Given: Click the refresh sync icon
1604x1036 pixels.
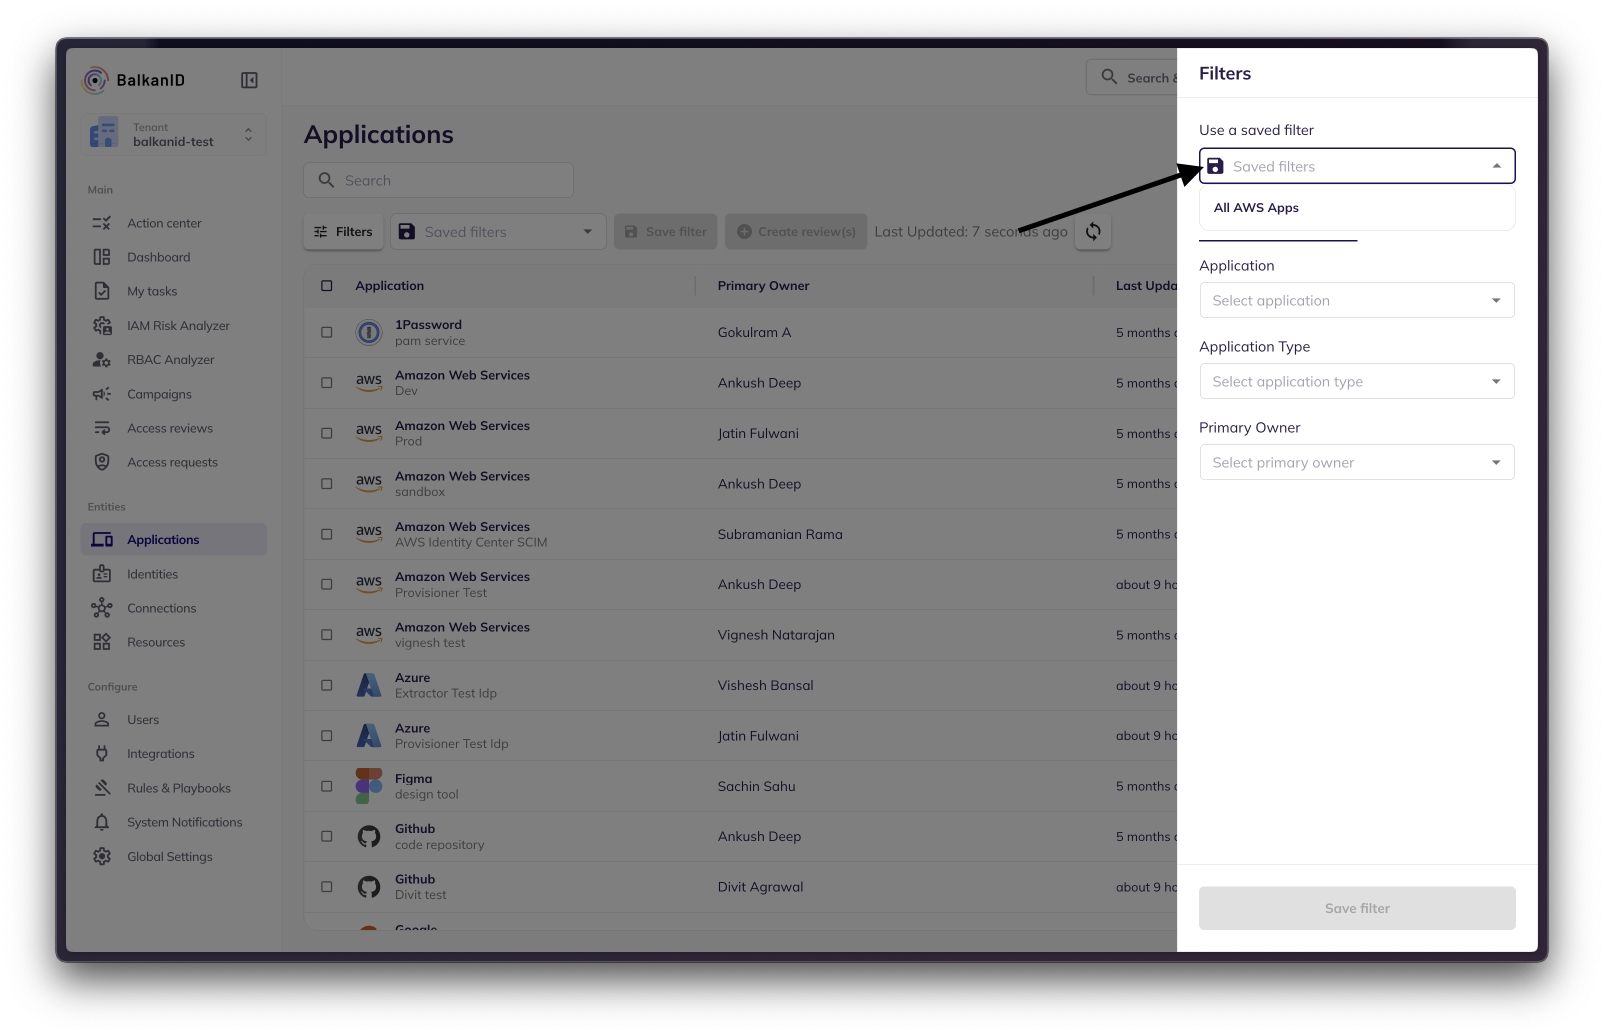Looking at the screenshot, I should 1093,232.
